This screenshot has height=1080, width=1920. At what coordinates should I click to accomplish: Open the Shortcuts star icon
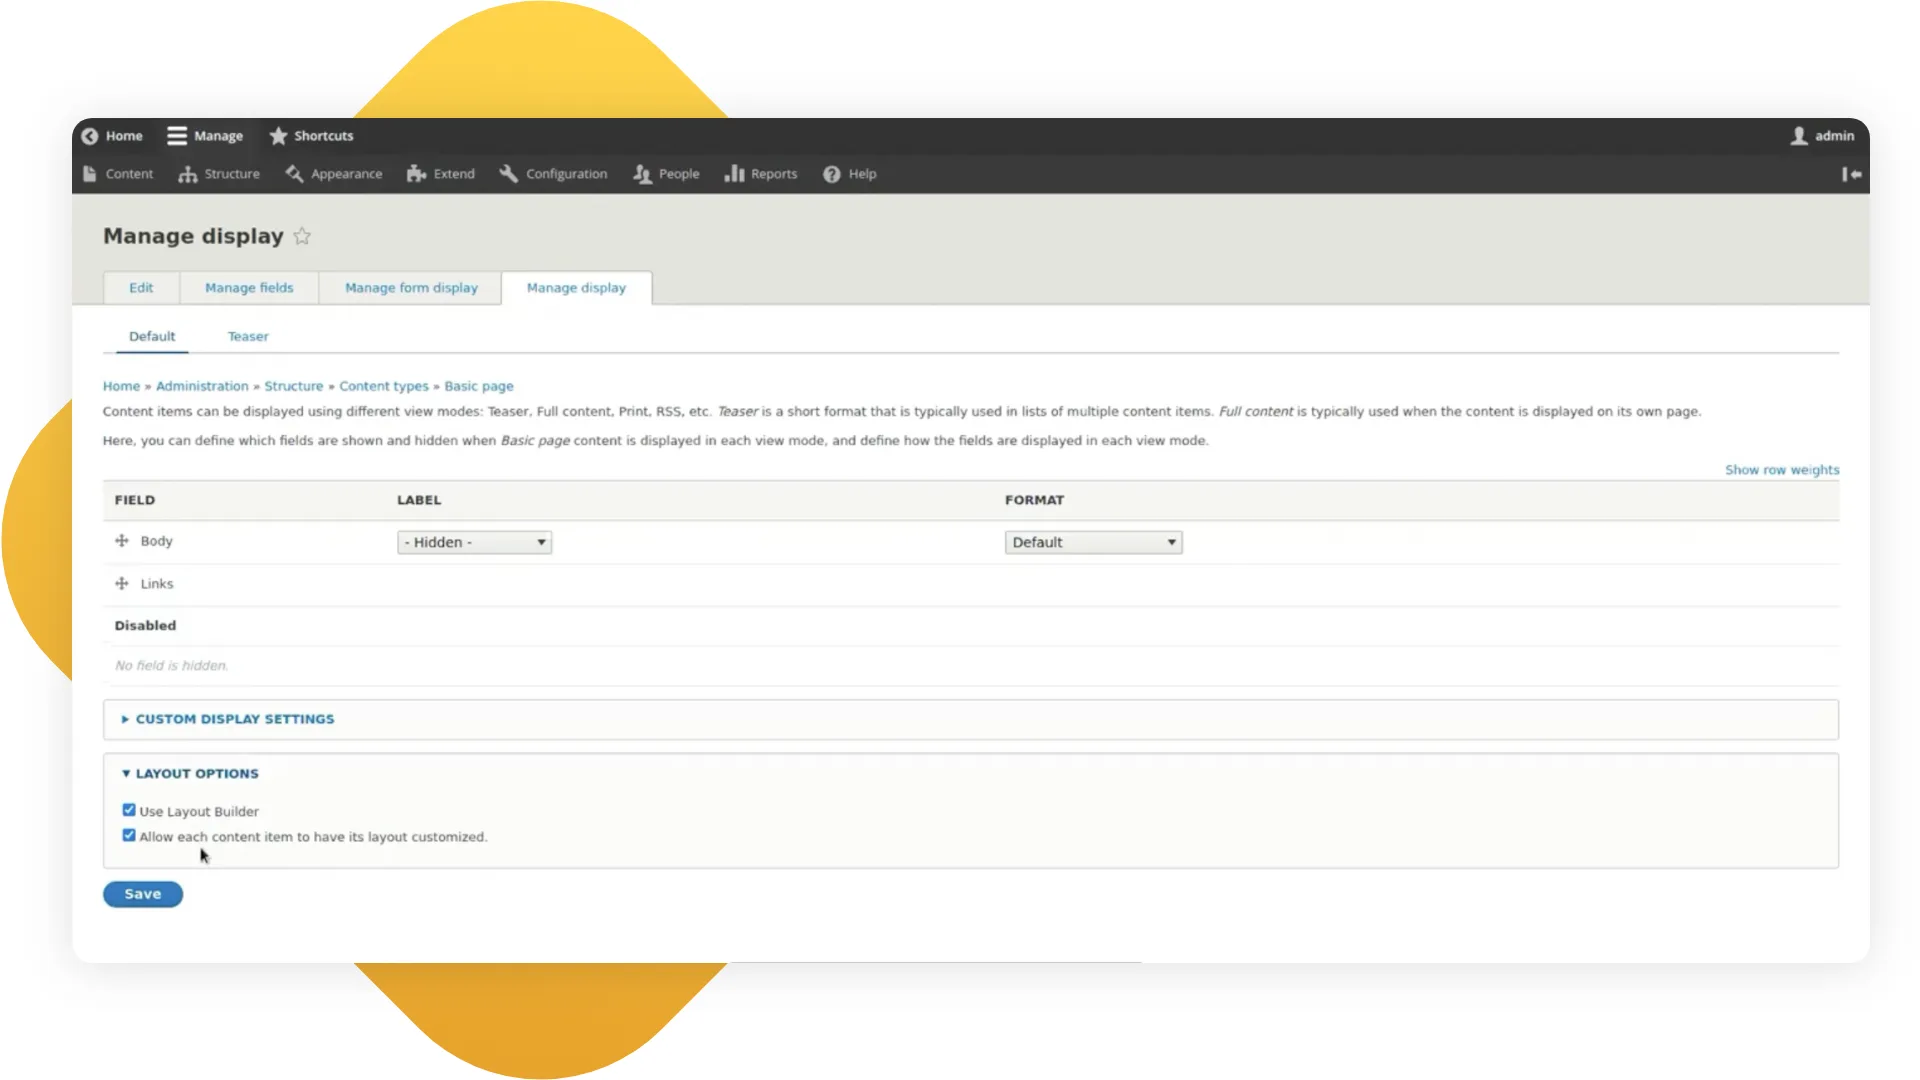pos(278,136)
